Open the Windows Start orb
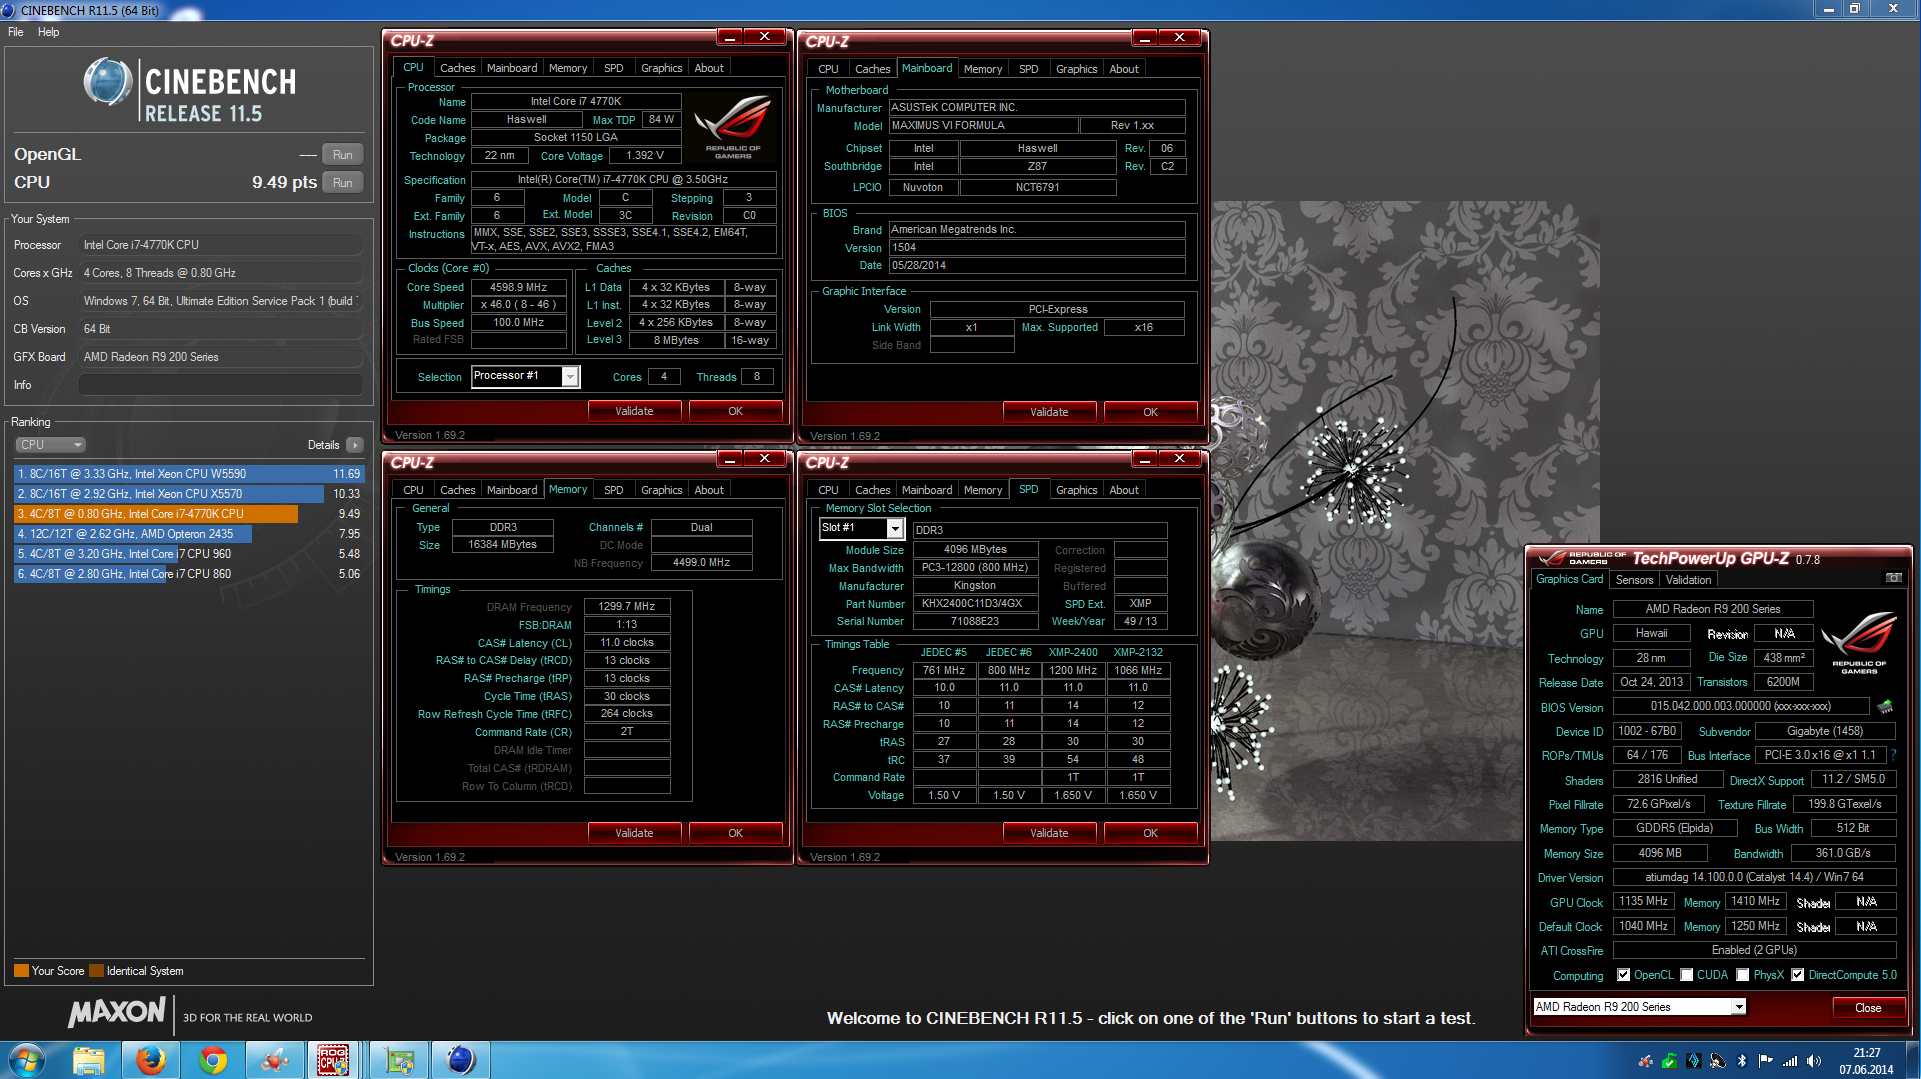1921x1079 pixels. (x=26, y=1060)
